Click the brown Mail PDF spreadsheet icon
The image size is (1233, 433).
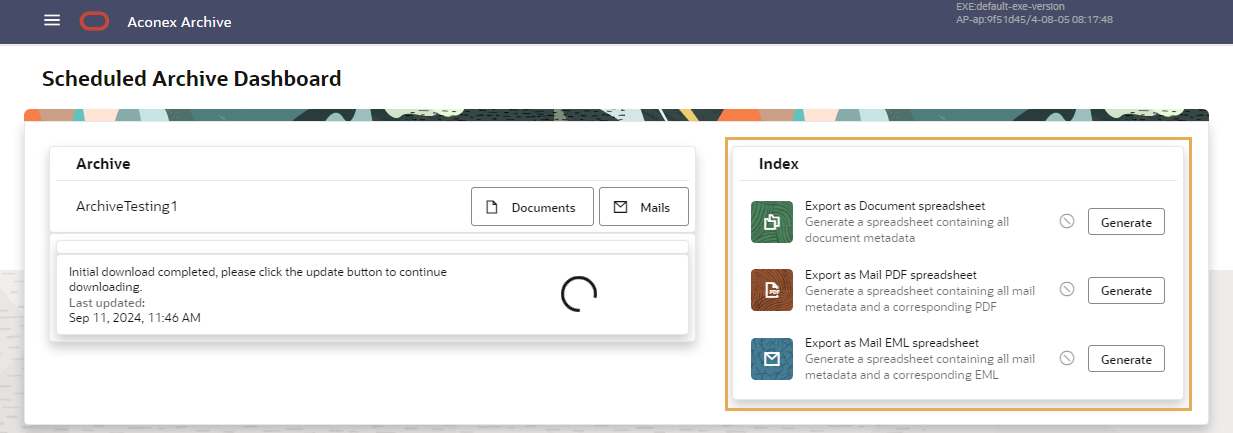pyautogui.click(x=772, y=290)
